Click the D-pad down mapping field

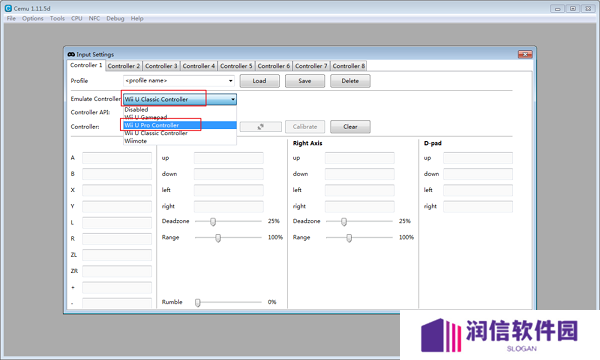[478, 174]
